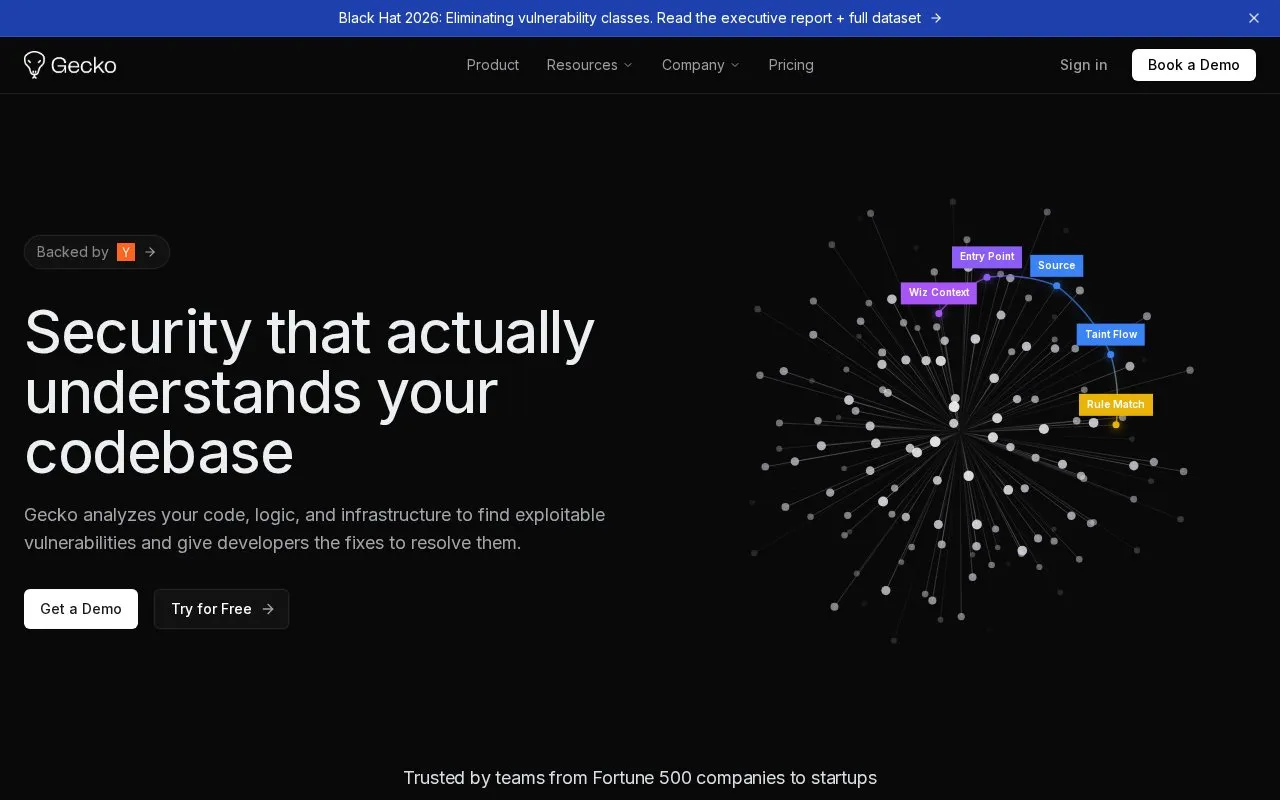1280x800 pixels.
Task: Click the Y Combinator logo badge
Action: pos(126,252)
